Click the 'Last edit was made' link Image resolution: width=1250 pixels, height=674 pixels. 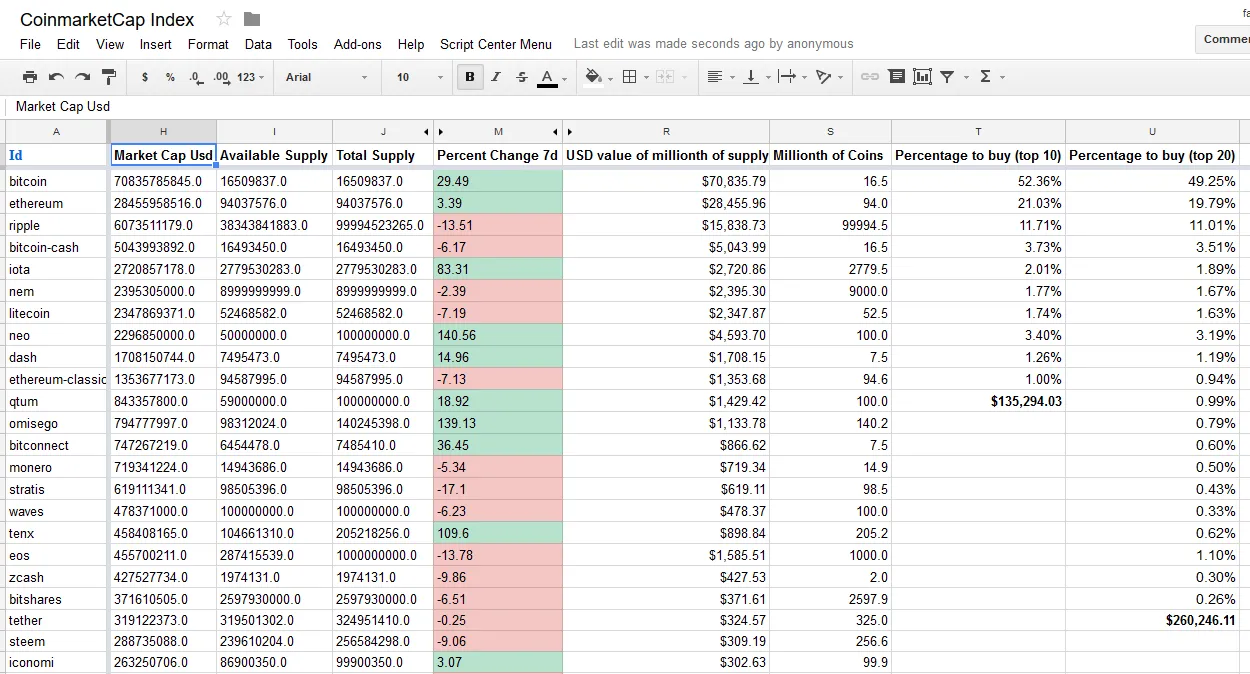(x=713, y=44)
